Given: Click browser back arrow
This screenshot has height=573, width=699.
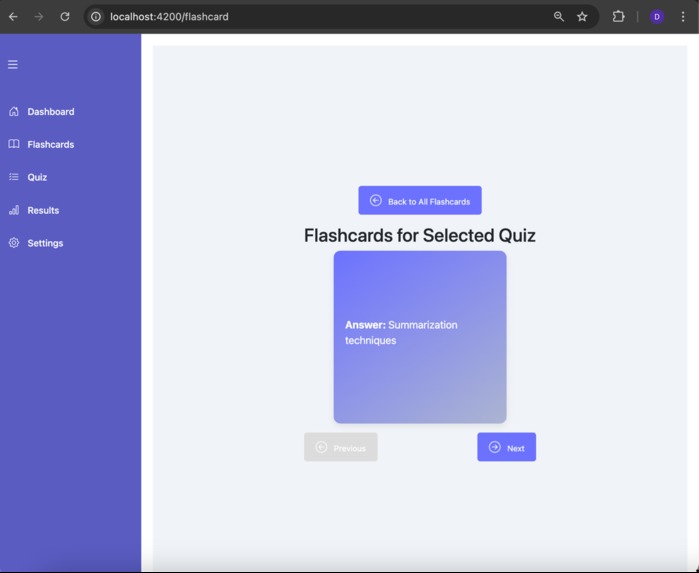Looking at the screenshot, I should [13, 16].
